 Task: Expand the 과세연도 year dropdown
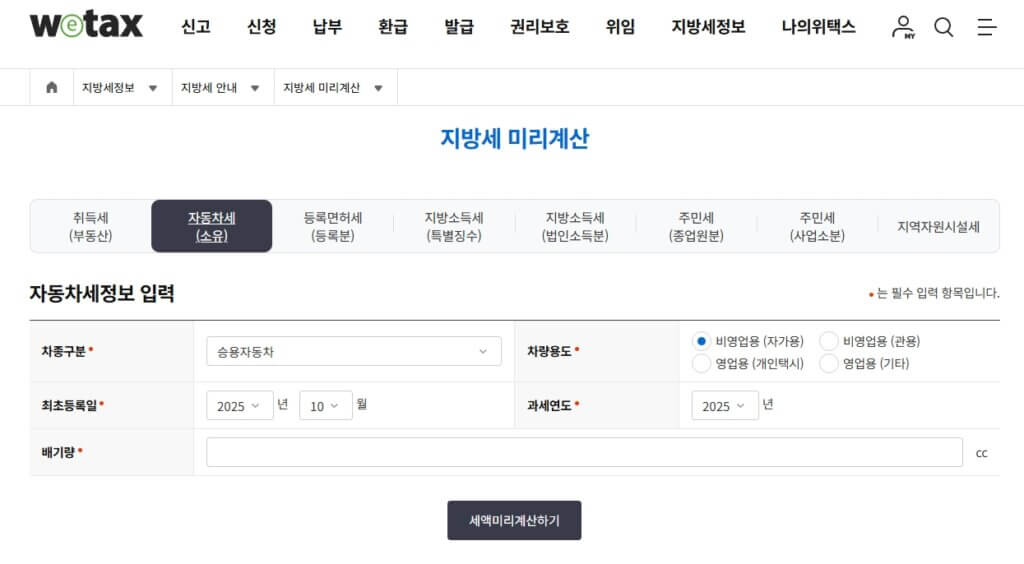(x=724, y=406)
